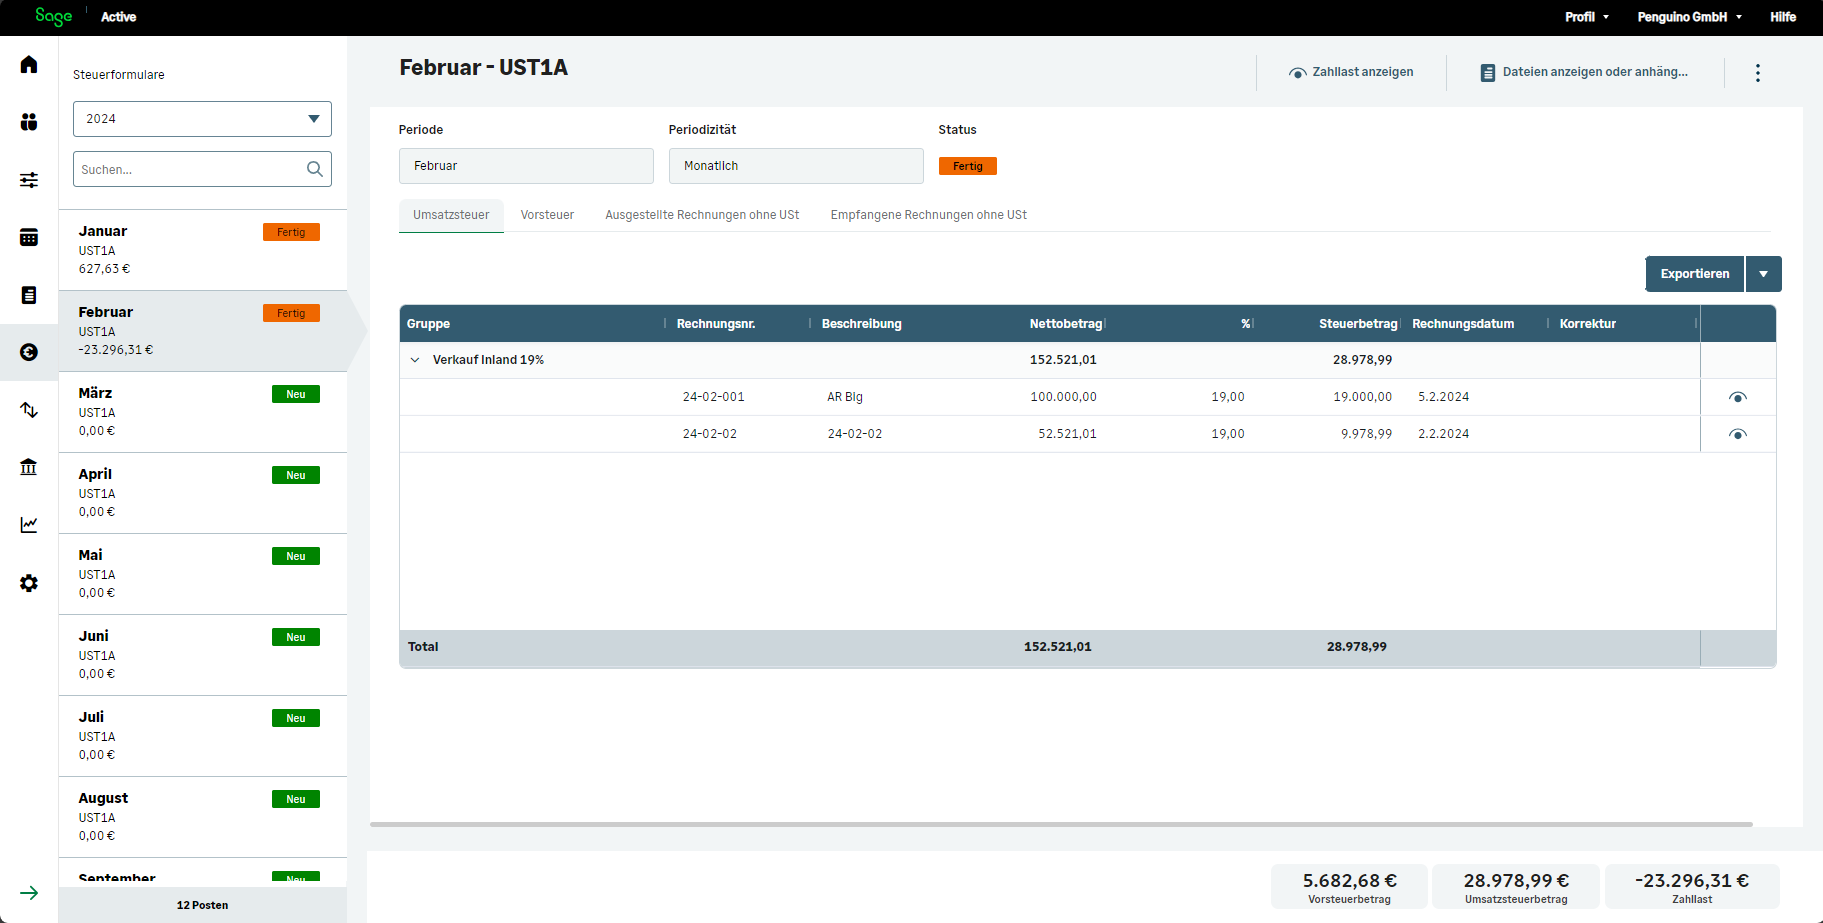The height and width of the screenshot is (923, 1823).
Task: Collapse the Verkauf Inland 19% group
Action: pyautogui.click(x=415, y=360)
